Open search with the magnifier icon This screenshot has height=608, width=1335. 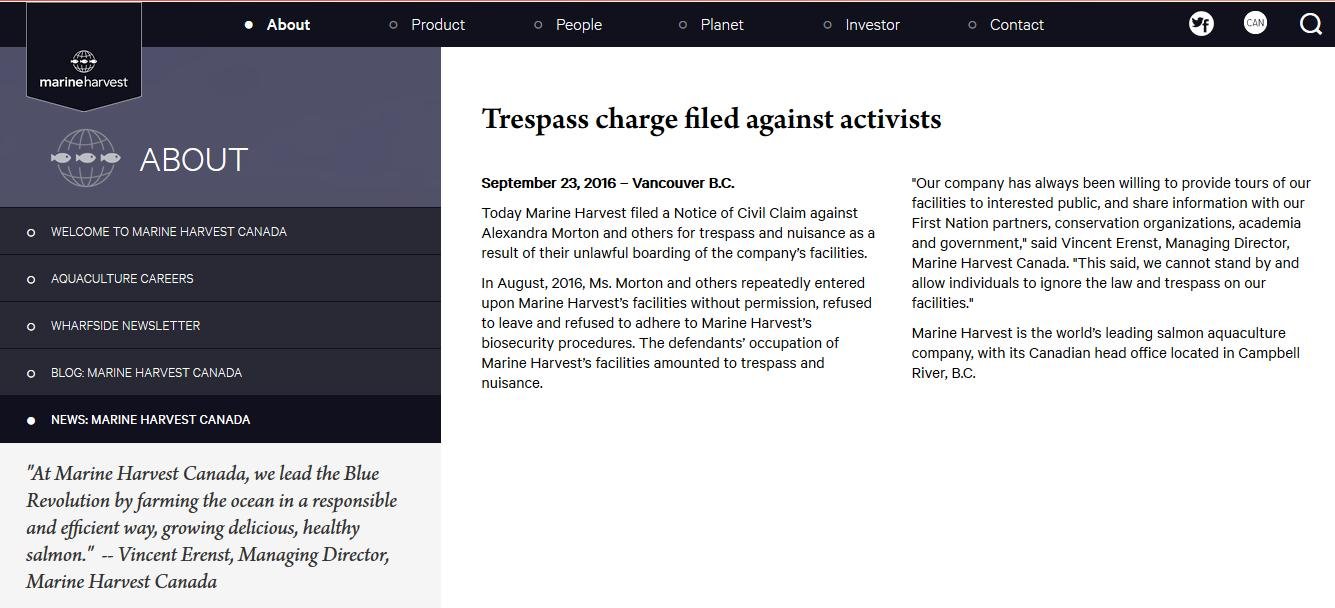1310,24
